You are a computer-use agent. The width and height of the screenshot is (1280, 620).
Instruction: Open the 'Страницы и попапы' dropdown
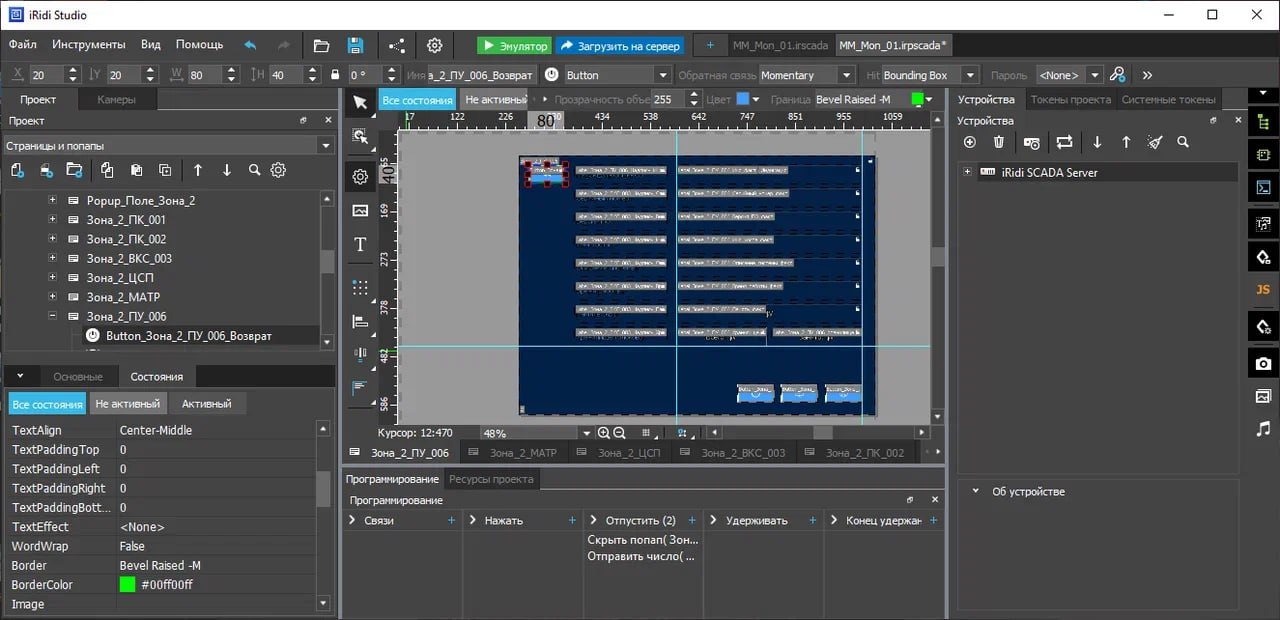click(325, 146)
